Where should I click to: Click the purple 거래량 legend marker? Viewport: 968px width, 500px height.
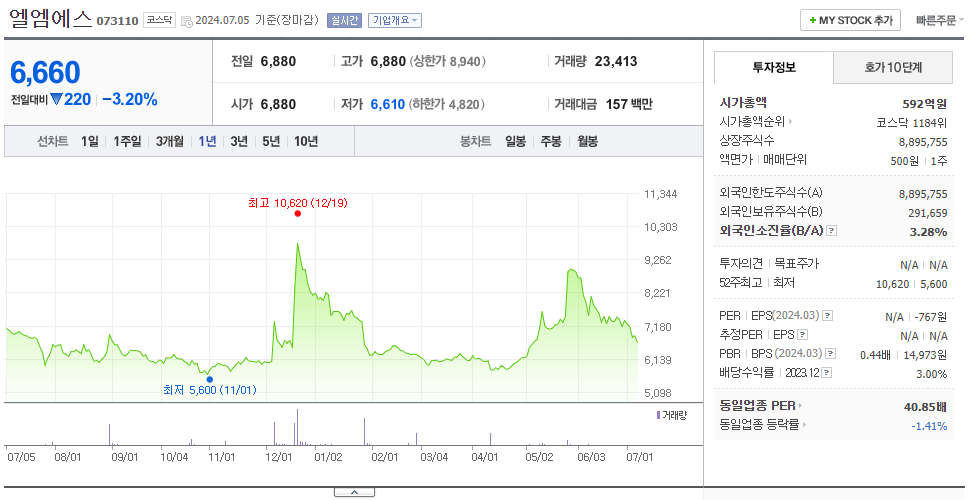(x=658, y=415)
